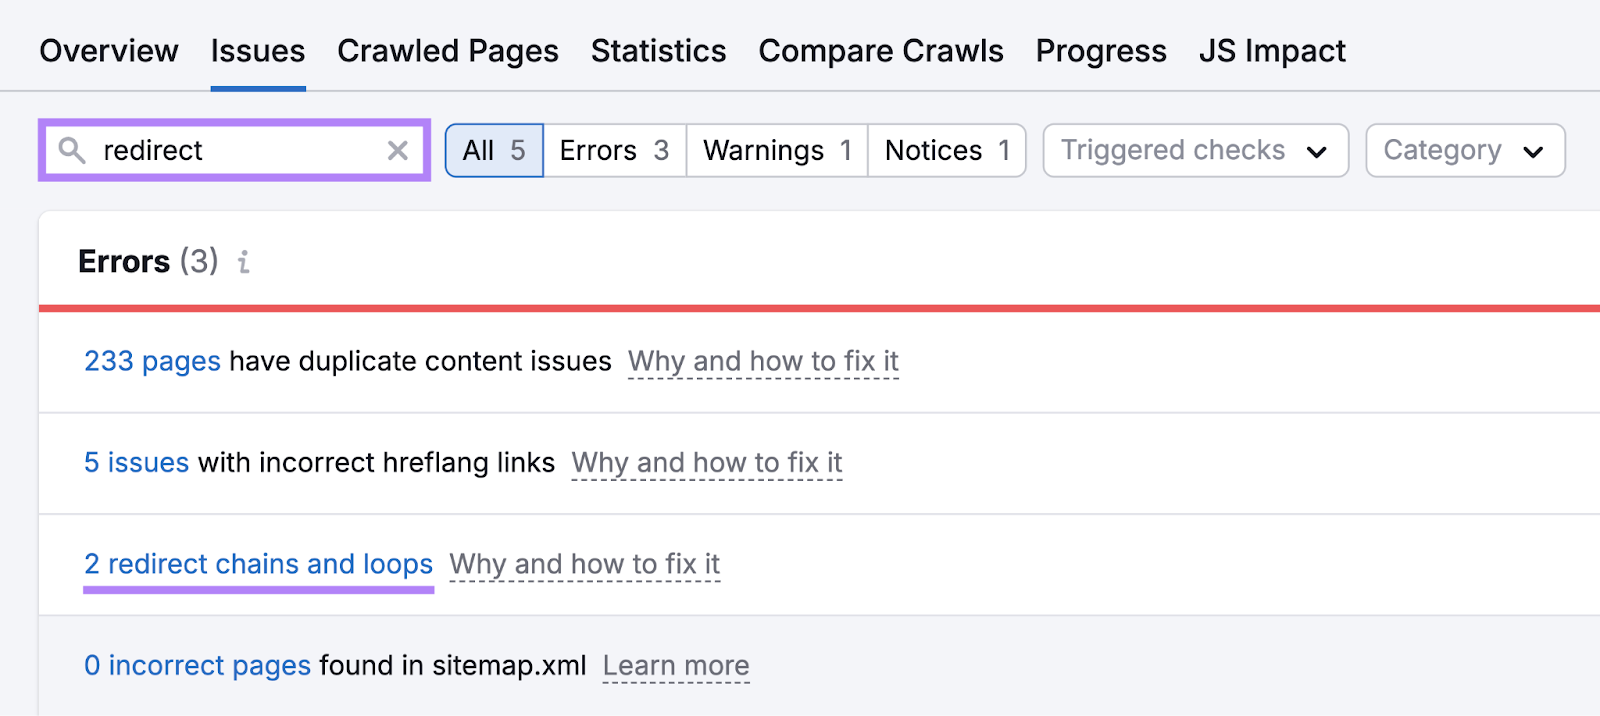Open the 5 issues hreflang link
Viewport: 1600px width, 716px height.
[x=136, y=462]
